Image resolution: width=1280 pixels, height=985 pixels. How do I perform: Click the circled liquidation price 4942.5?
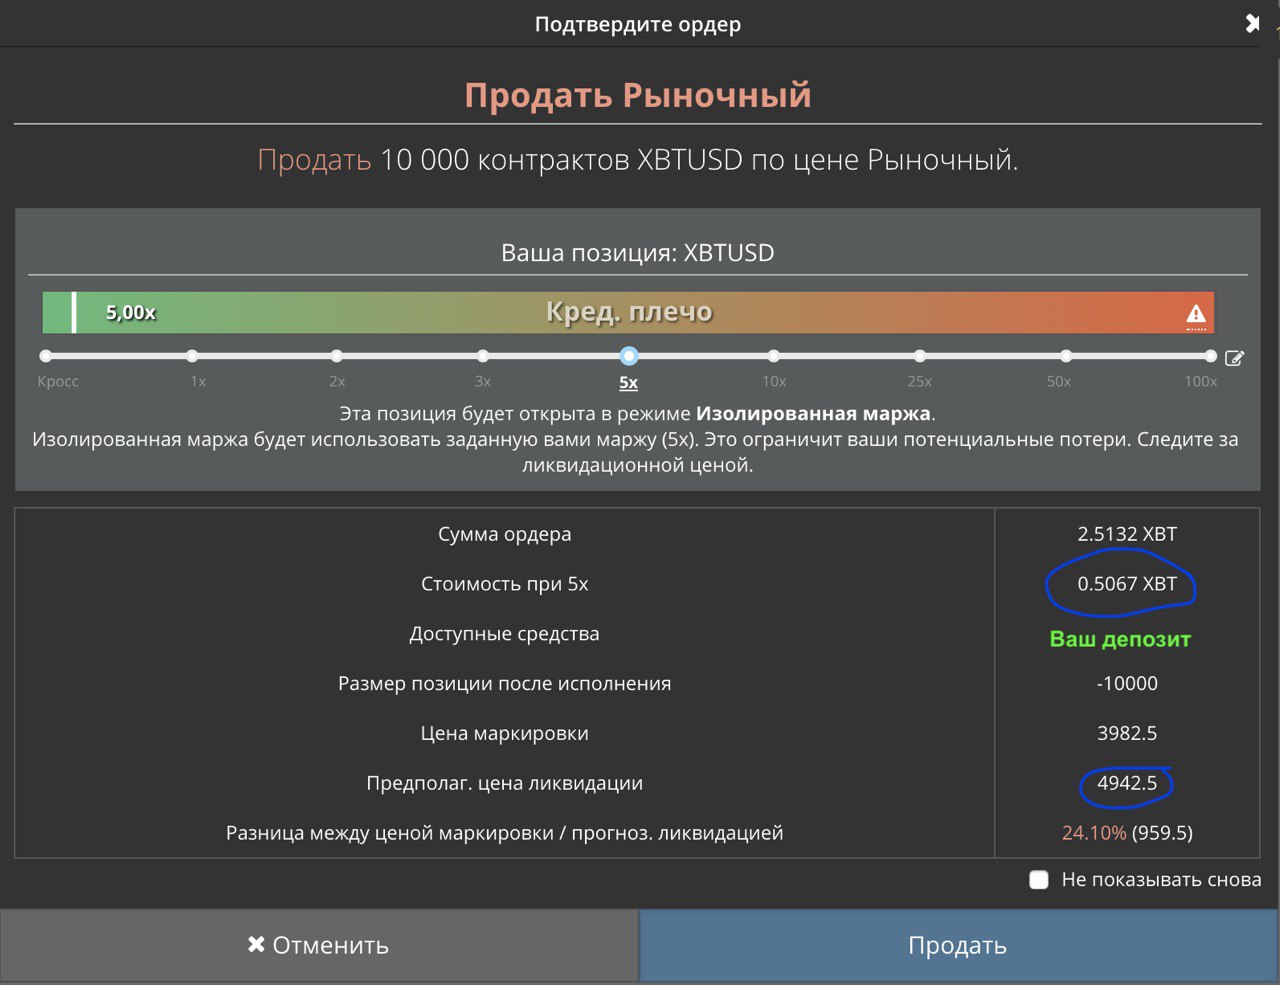(1127, 783)
